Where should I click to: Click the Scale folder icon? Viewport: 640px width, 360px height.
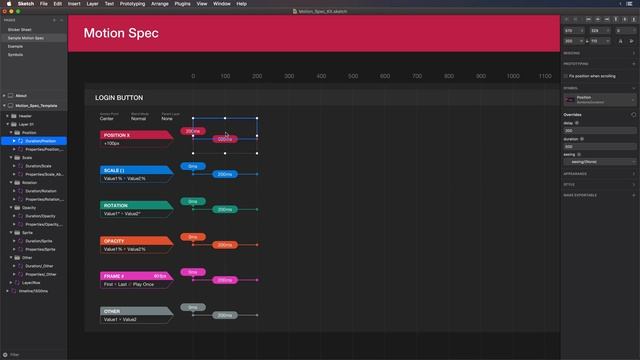[17, 158]
